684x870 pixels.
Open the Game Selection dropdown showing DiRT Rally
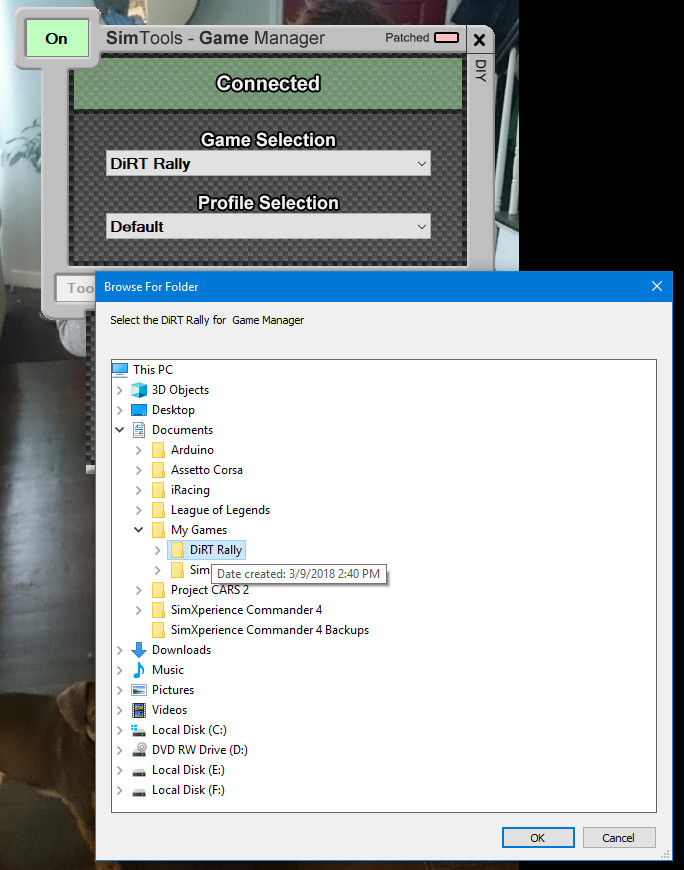click(x=268, y=164)
